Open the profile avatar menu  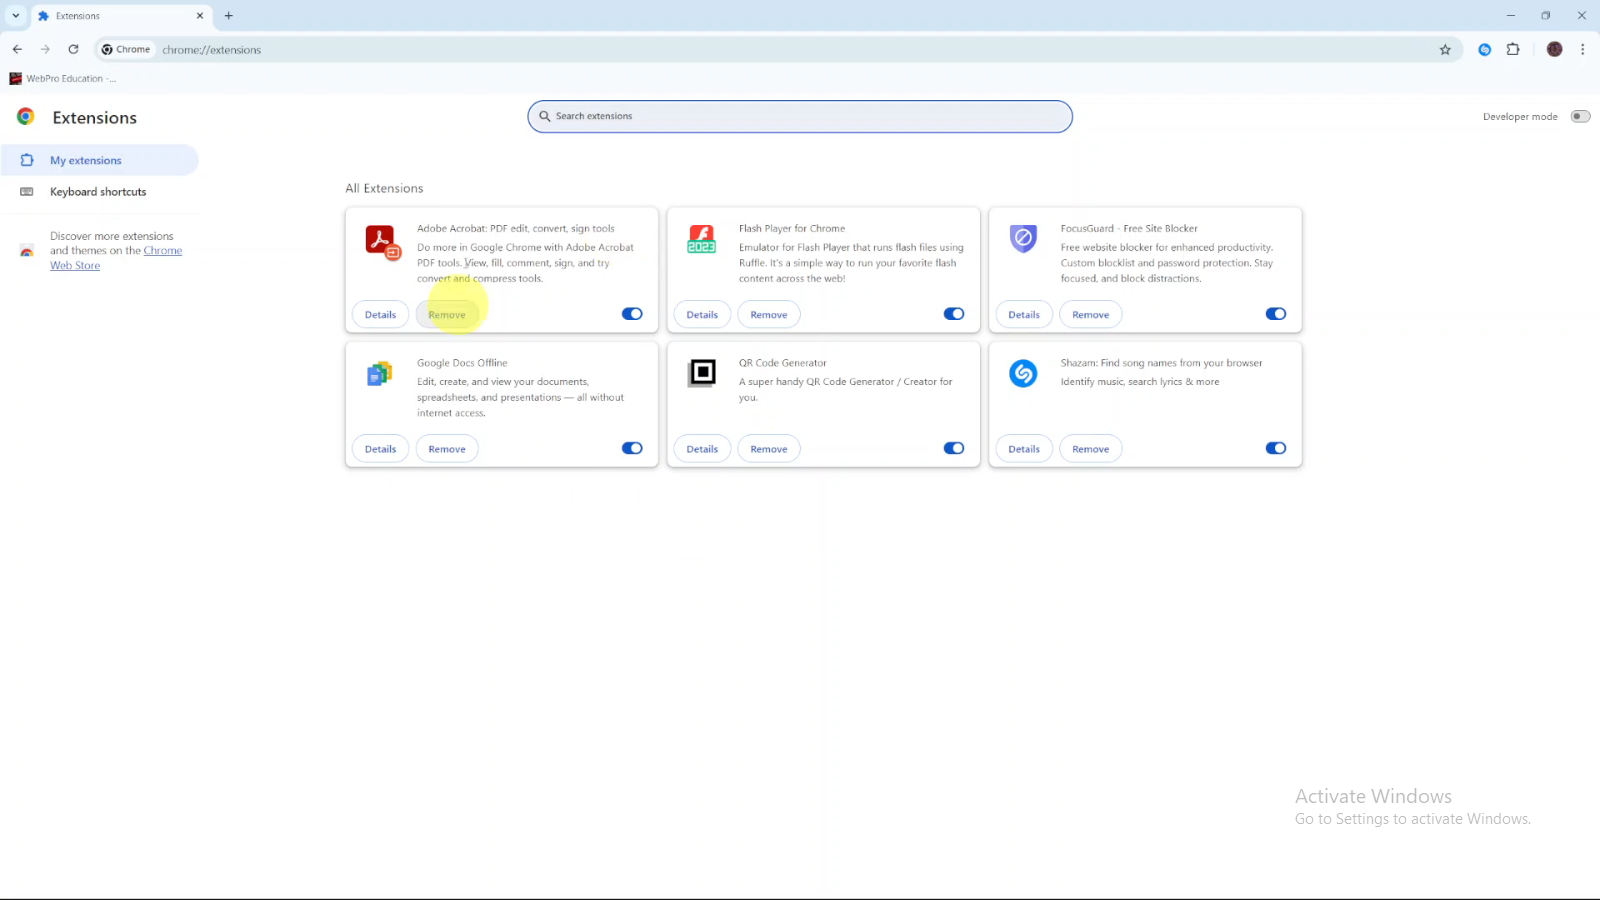click(1554, 49)
